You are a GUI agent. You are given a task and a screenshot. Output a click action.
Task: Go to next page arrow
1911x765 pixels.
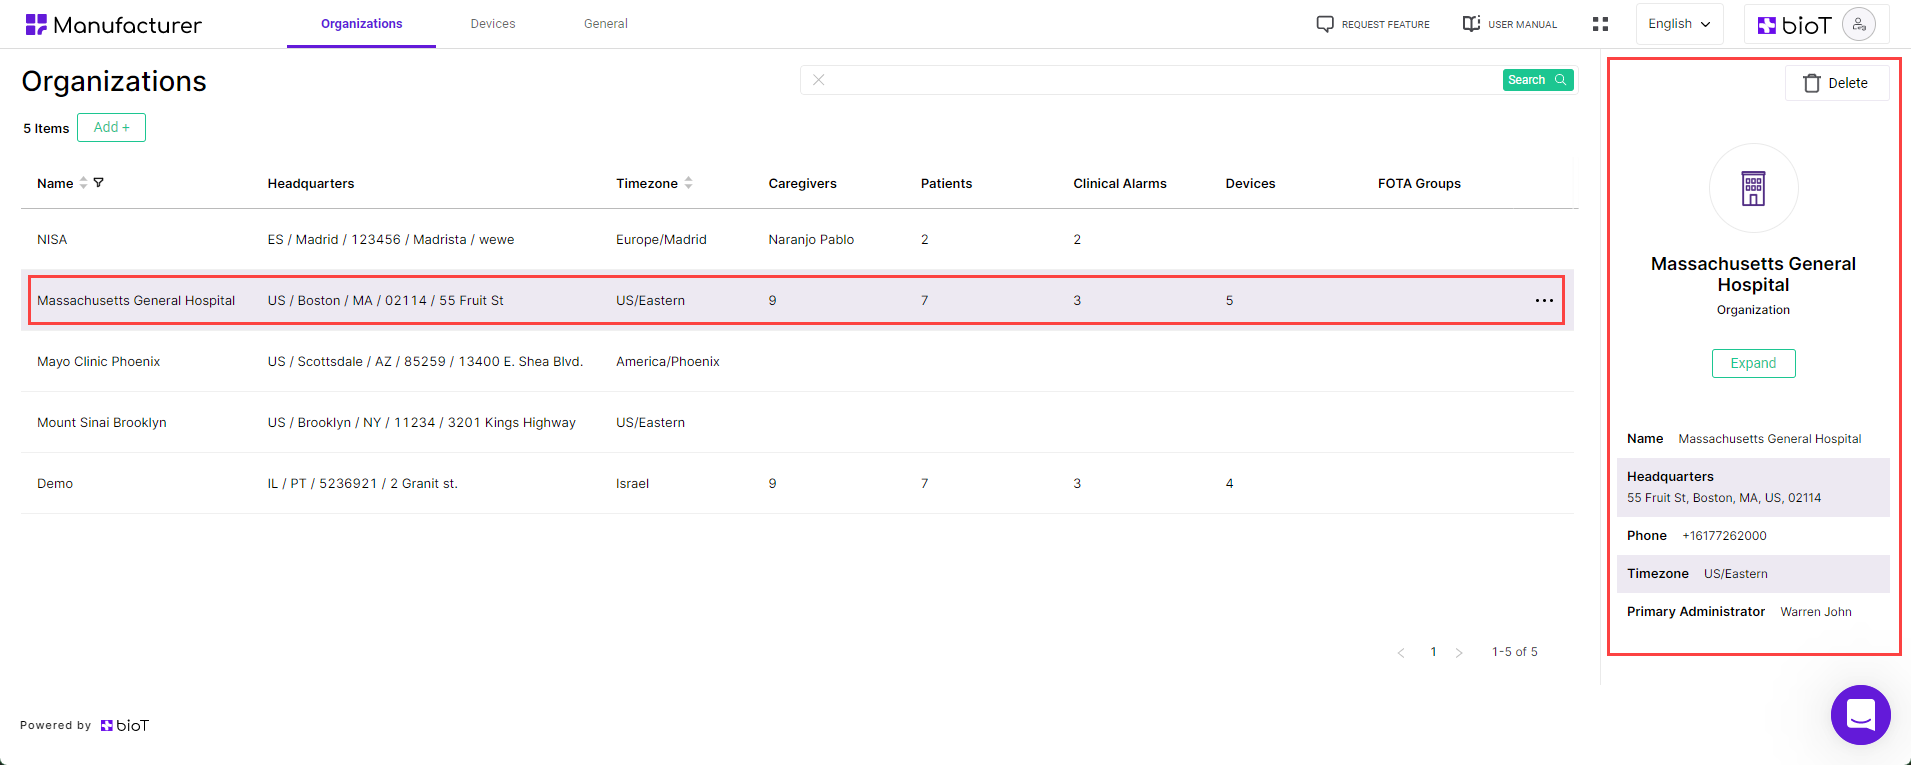click(1459, 652)
